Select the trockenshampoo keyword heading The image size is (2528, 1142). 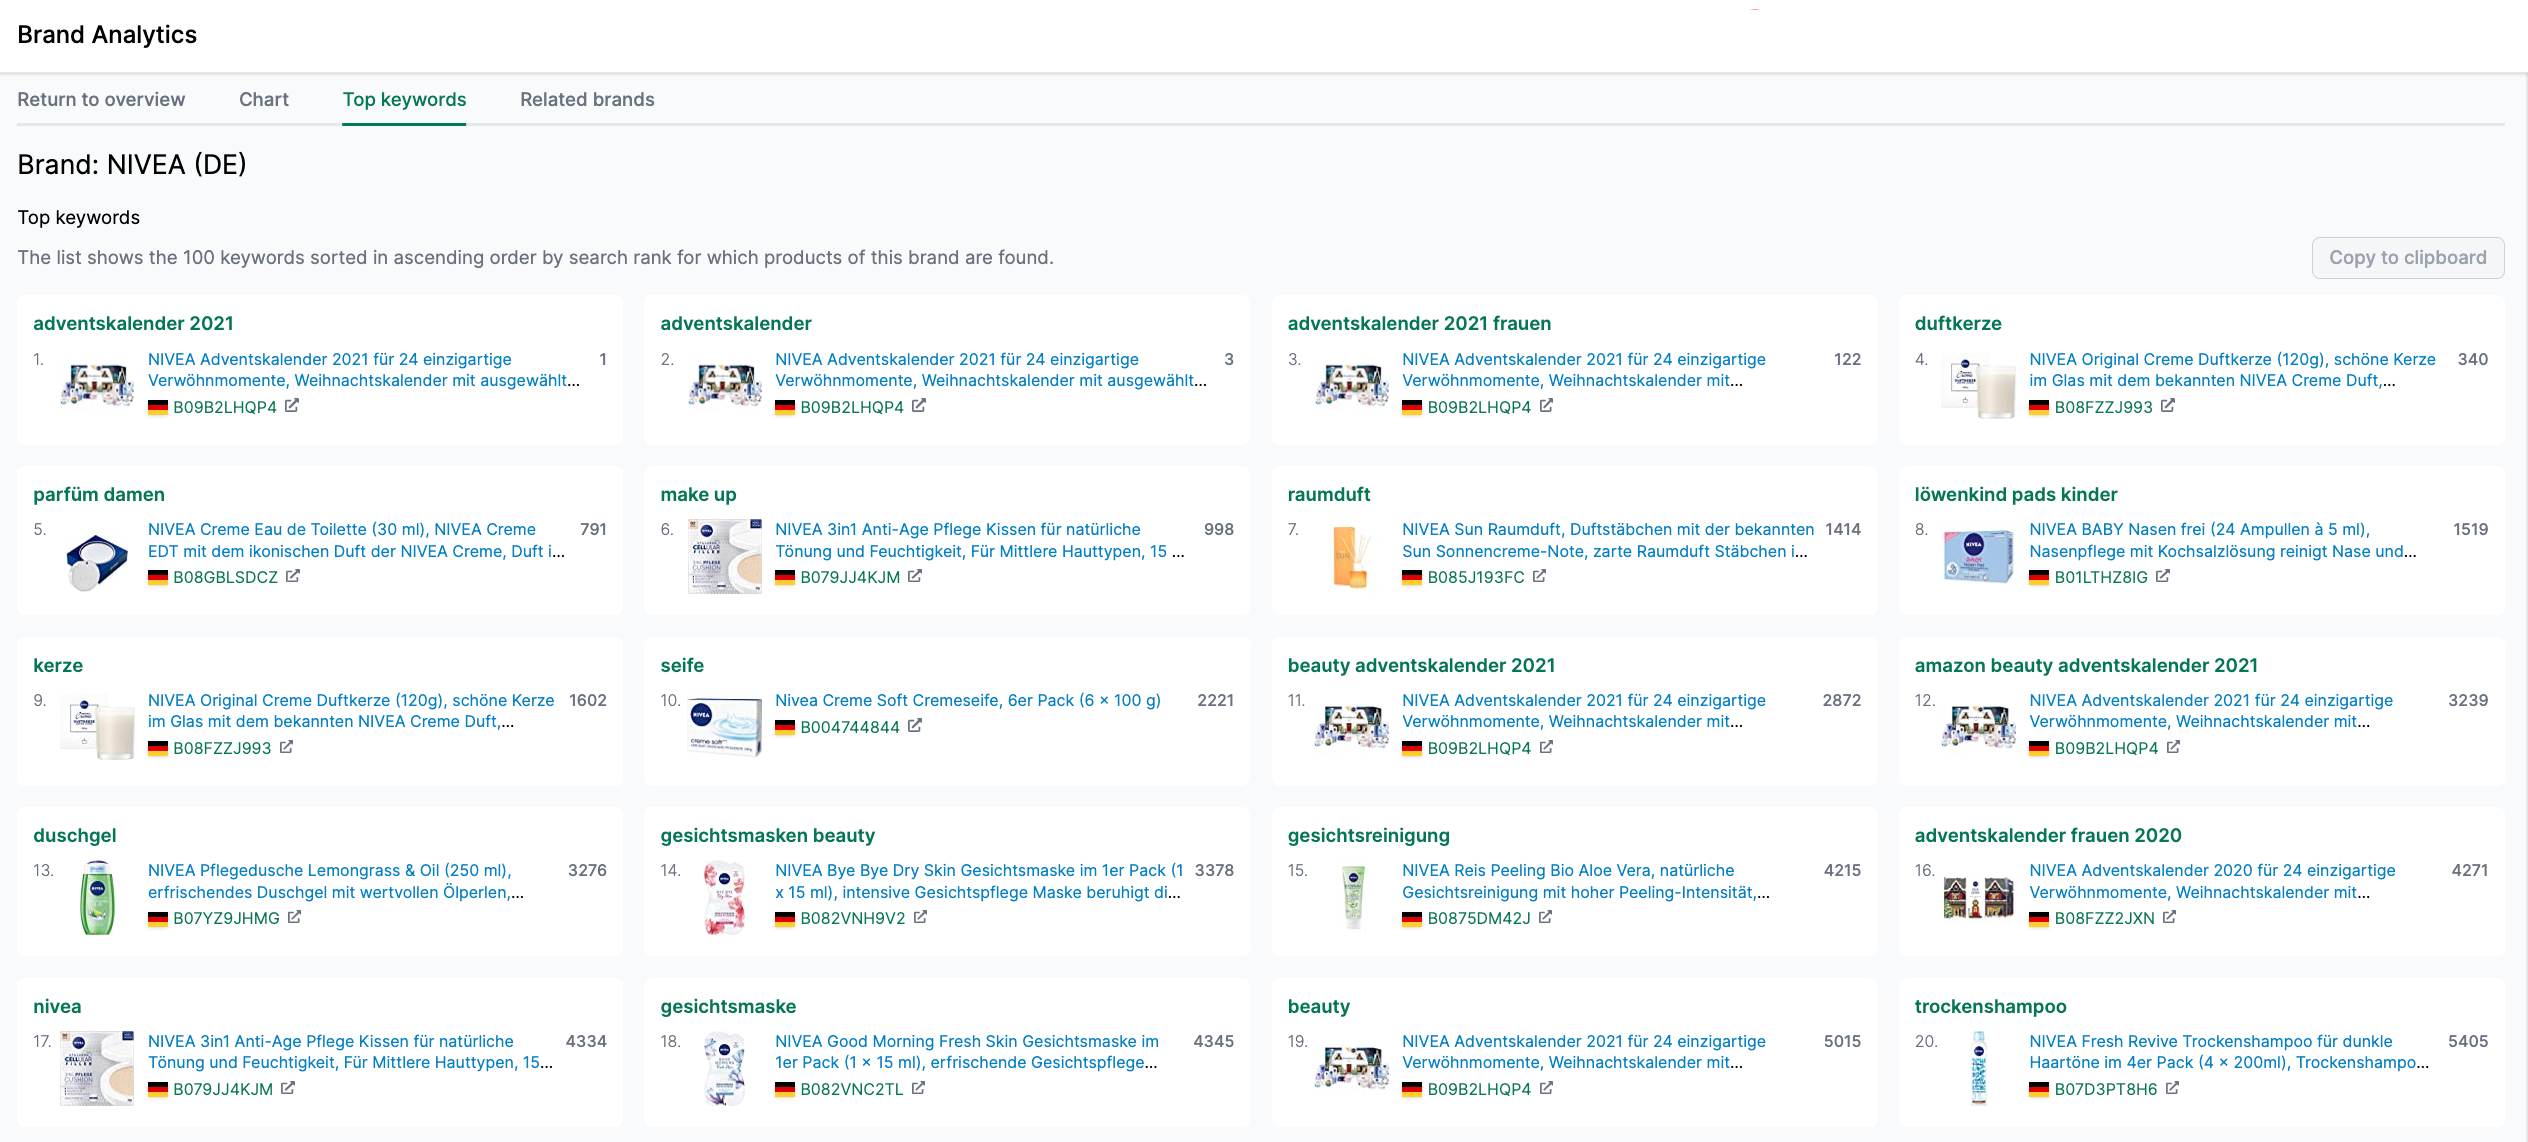1989,1006
